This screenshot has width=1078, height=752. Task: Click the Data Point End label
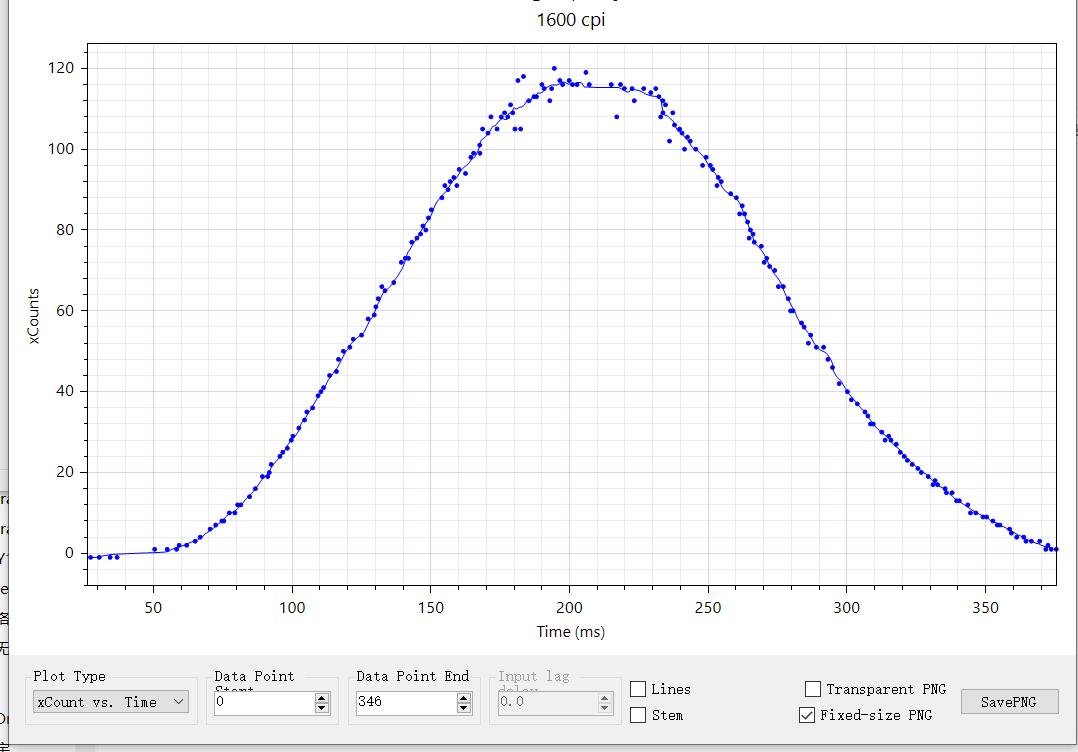click(412, 676)
